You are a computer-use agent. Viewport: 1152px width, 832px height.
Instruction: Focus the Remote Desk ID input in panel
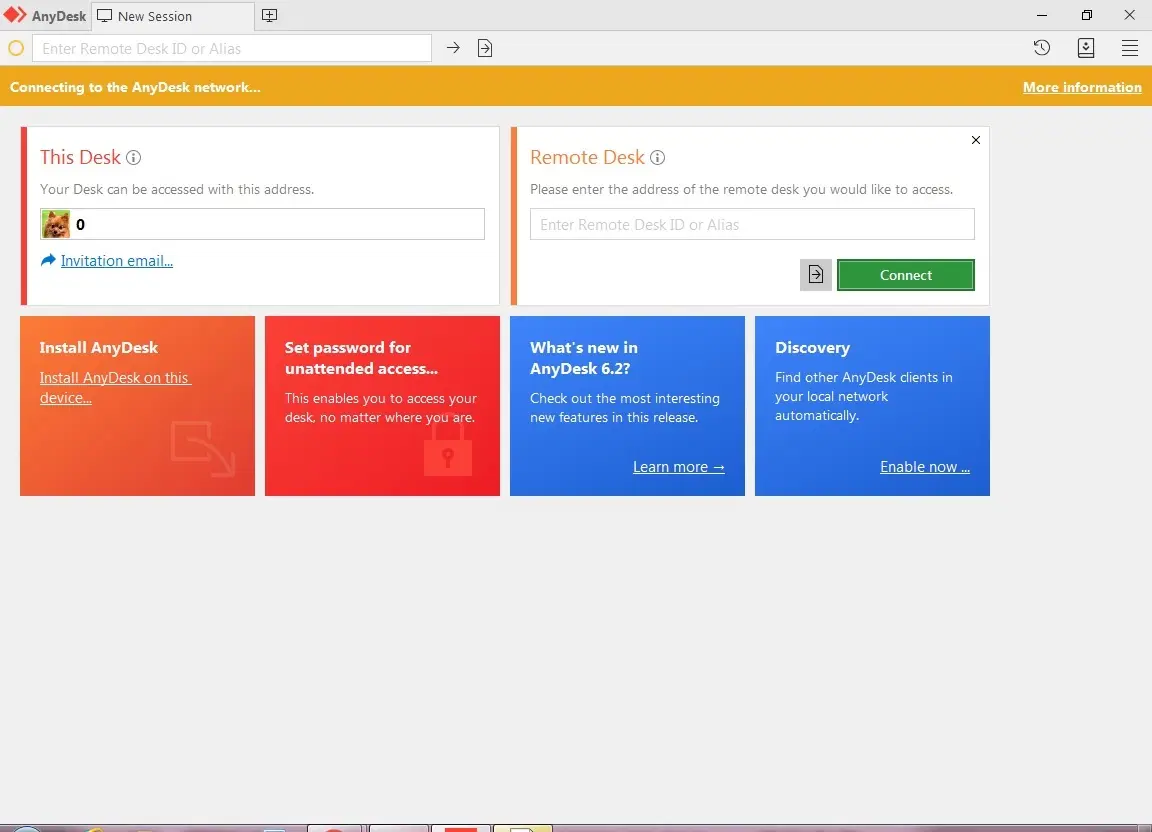pos(752,224)
